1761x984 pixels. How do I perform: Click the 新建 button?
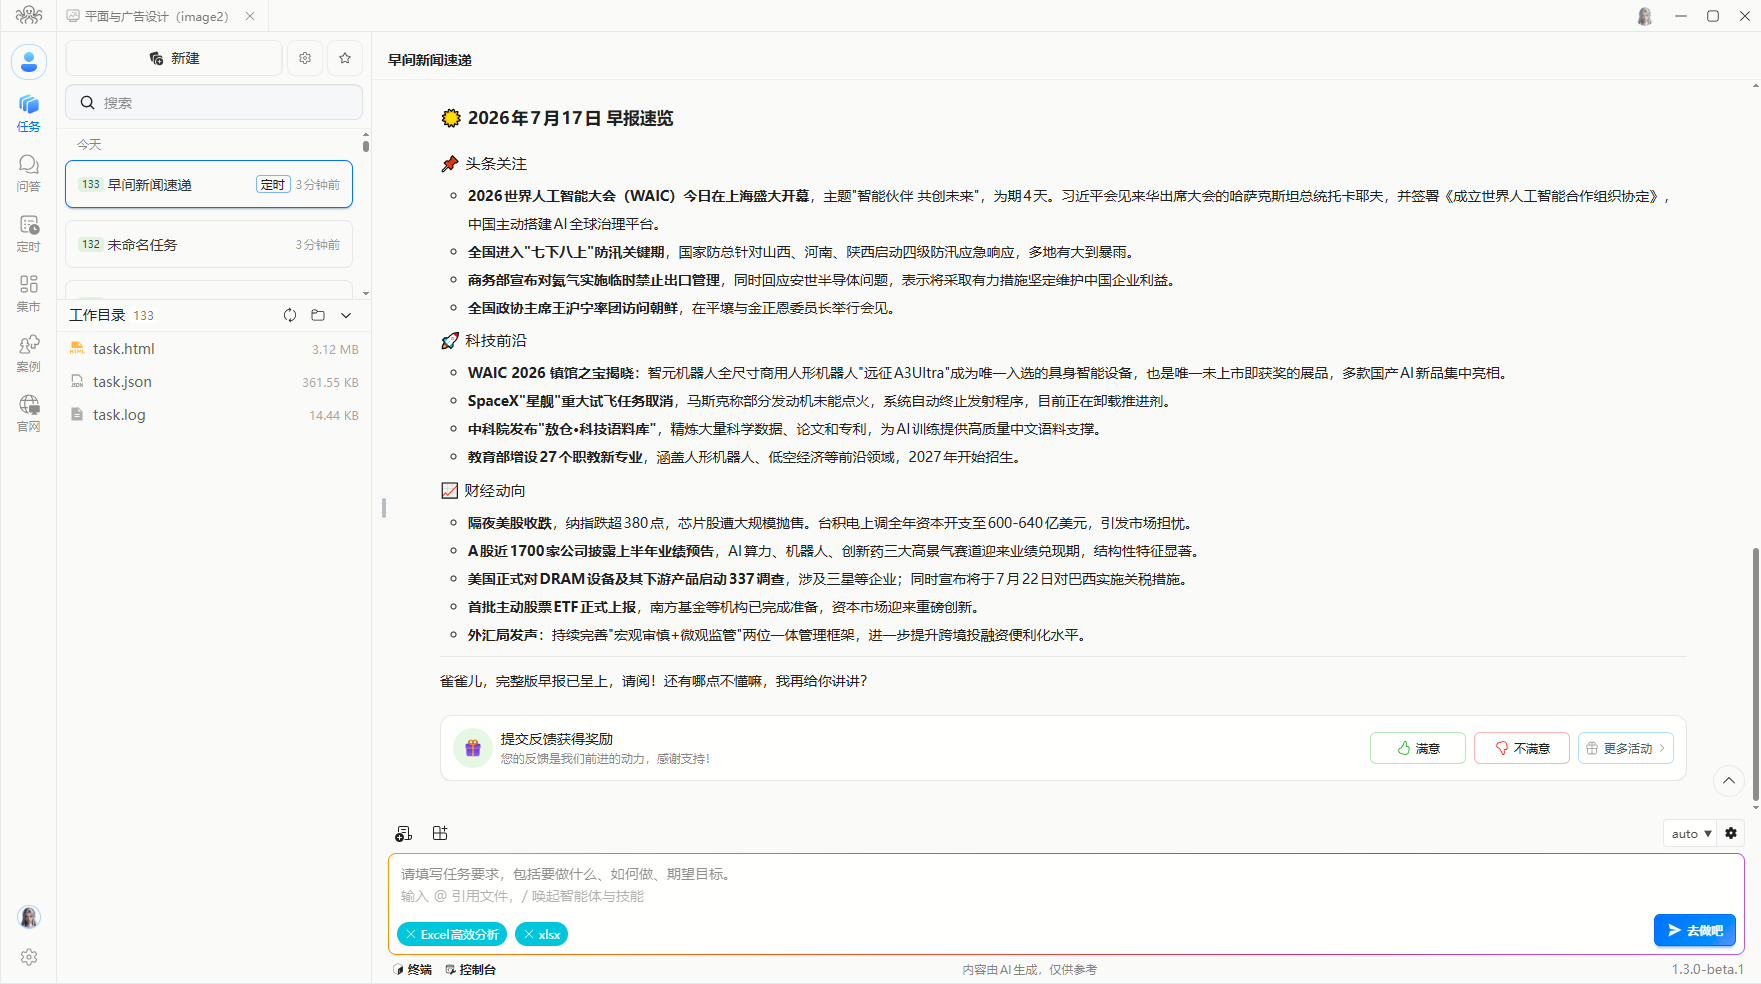click(174, 58)
